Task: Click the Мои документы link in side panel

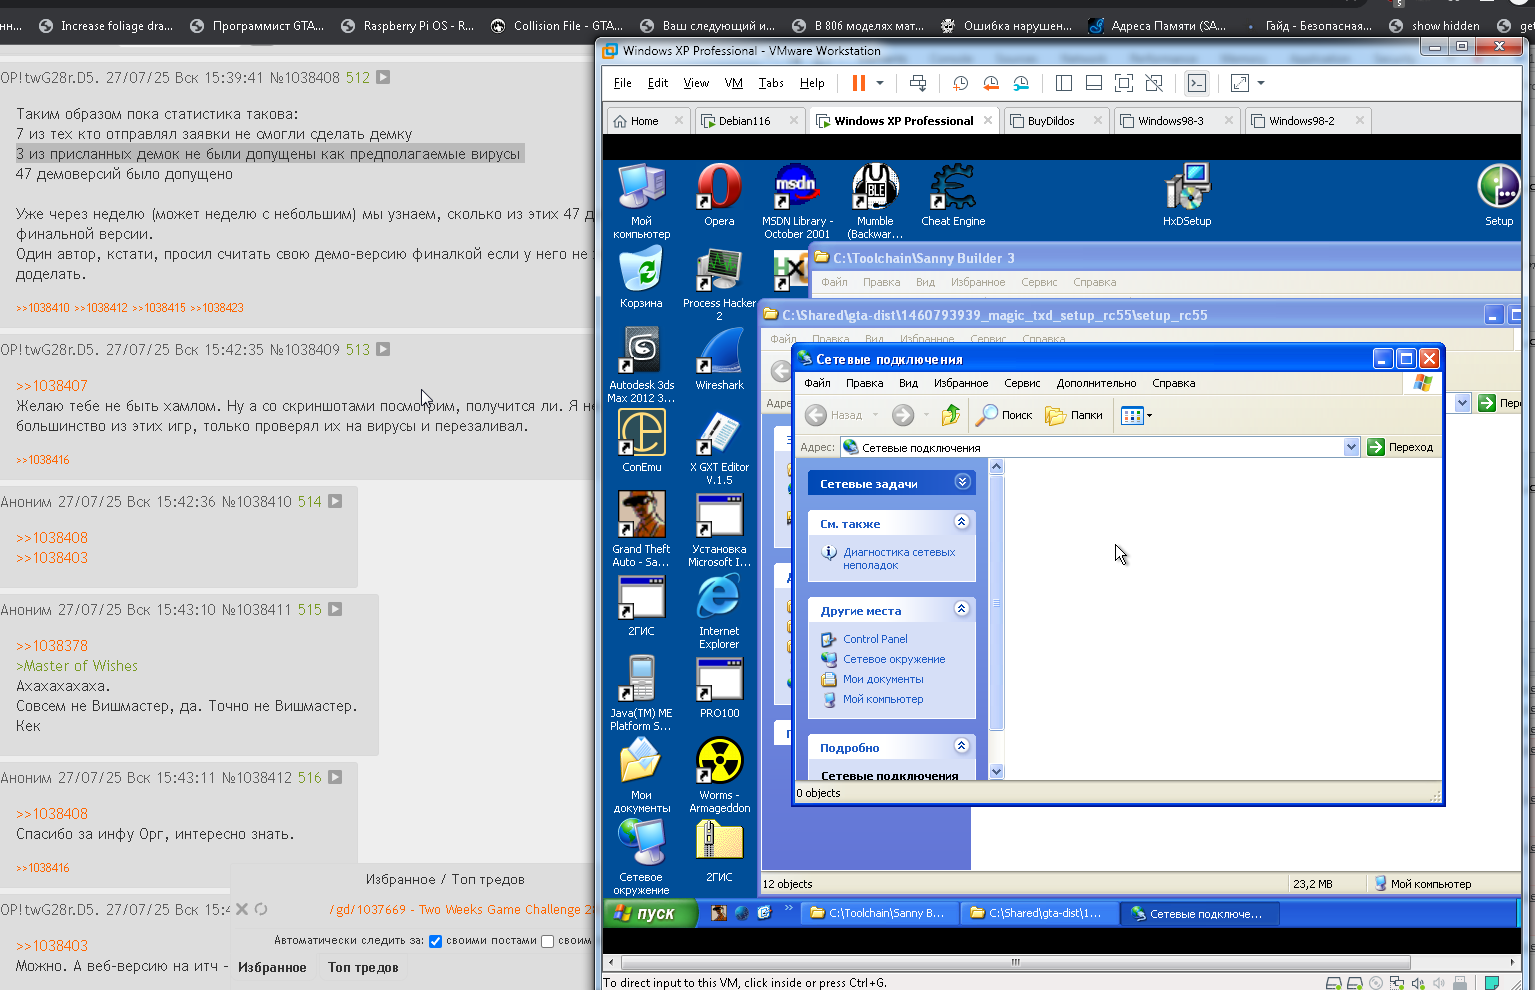Action: (883, 679)
